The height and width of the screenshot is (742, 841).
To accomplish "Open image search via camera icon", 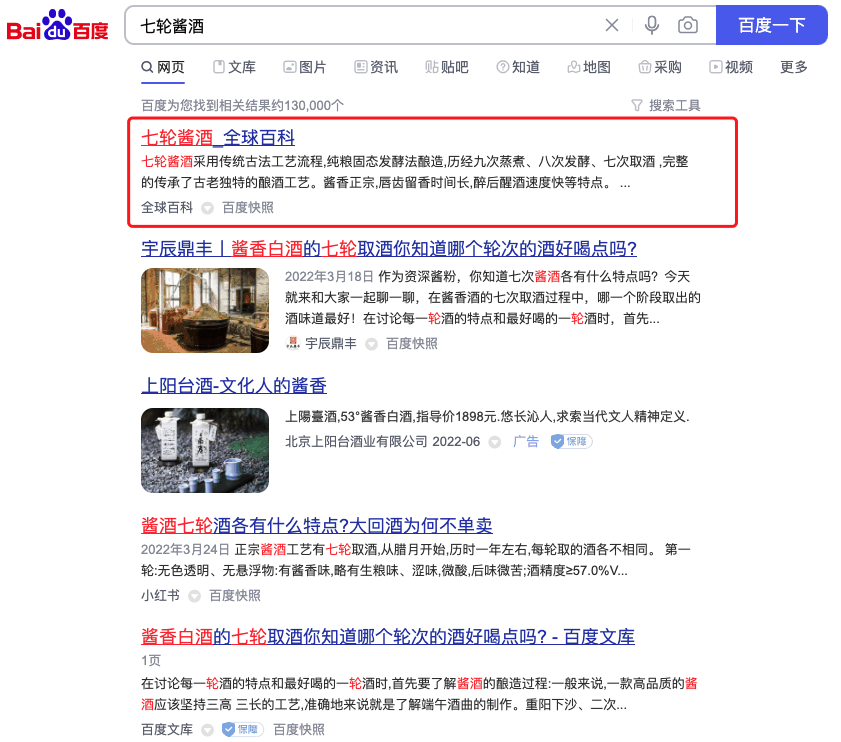I will click(688, 25).
